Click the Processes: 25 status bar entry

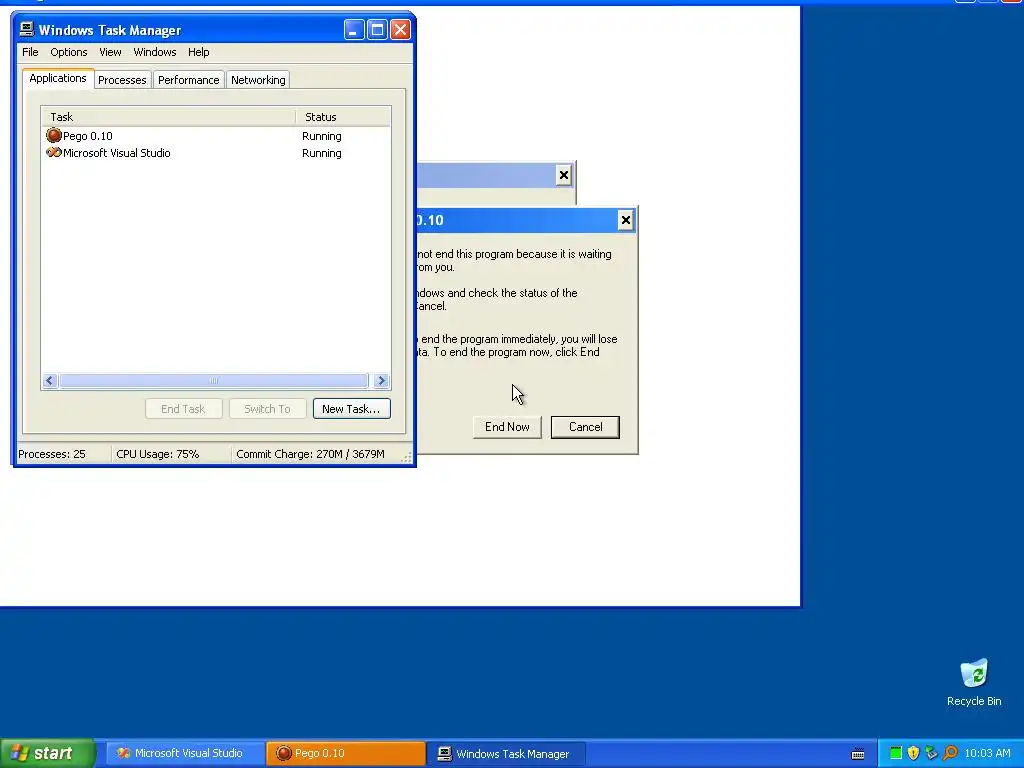click(x=62, y=454)
